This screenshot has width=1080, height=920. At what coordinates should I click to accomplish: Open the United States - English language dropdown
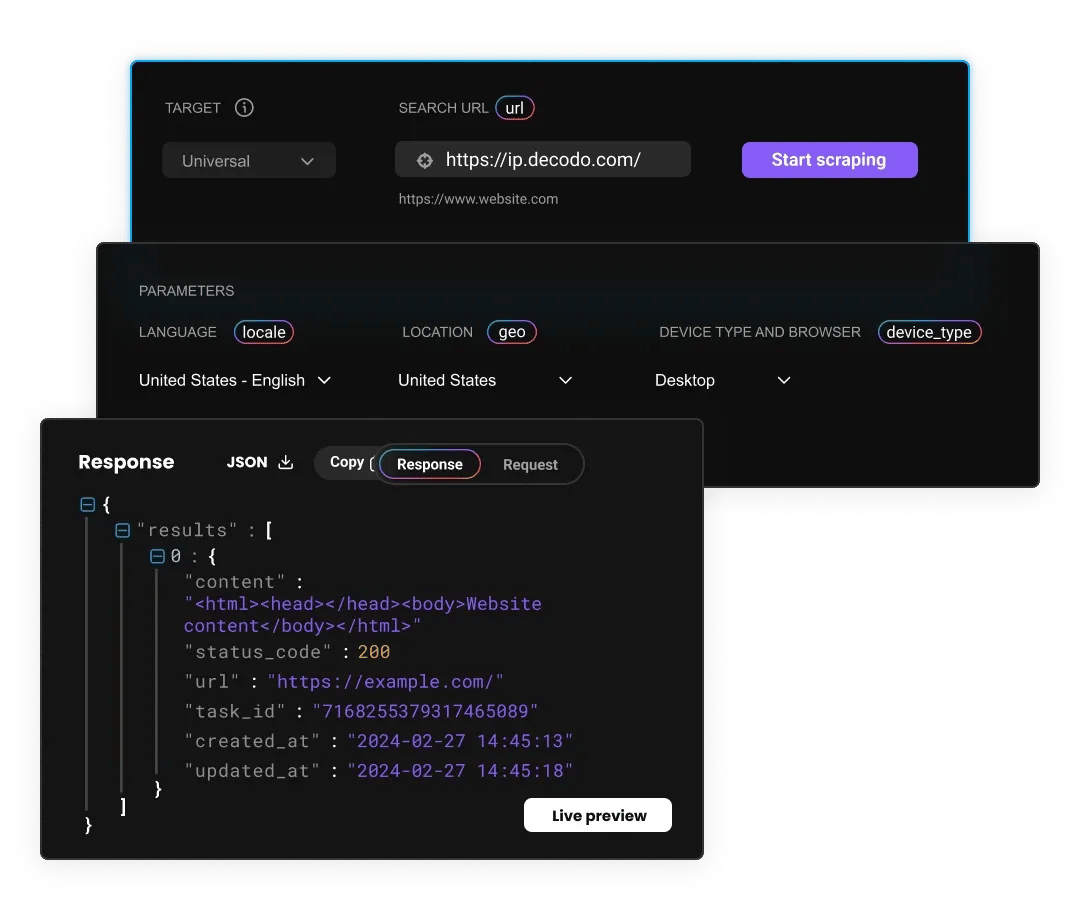(235, 380)
